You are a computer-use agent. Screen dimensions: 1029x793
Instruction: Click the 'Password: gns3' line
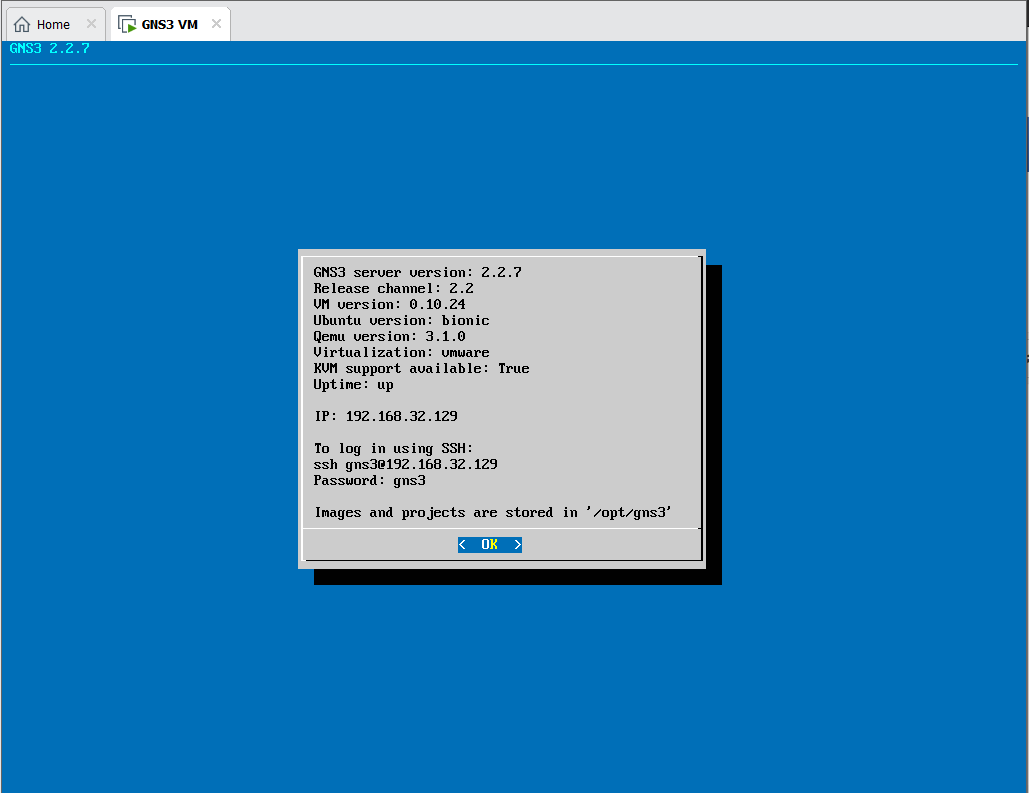click(x=369, y=481)
